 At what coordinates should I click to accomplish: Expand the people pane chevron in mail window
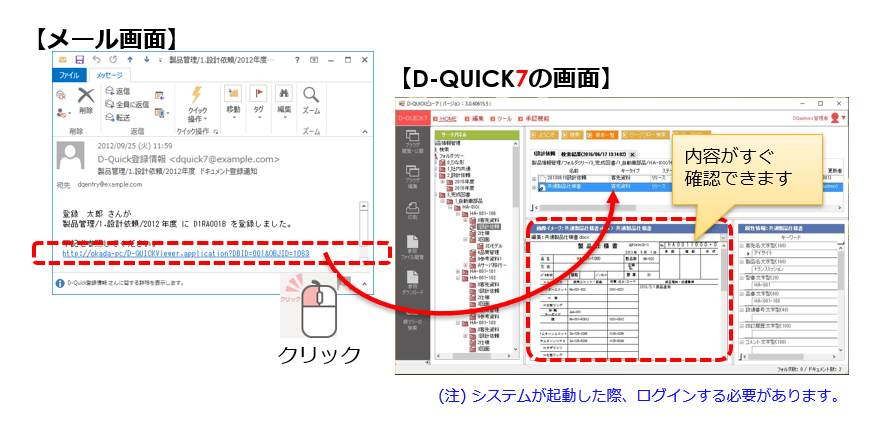365,283
